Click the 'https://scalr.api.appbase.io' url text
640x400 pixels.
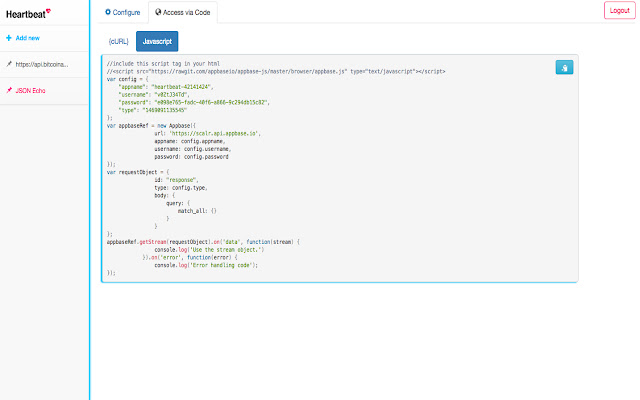click(213, 133)
